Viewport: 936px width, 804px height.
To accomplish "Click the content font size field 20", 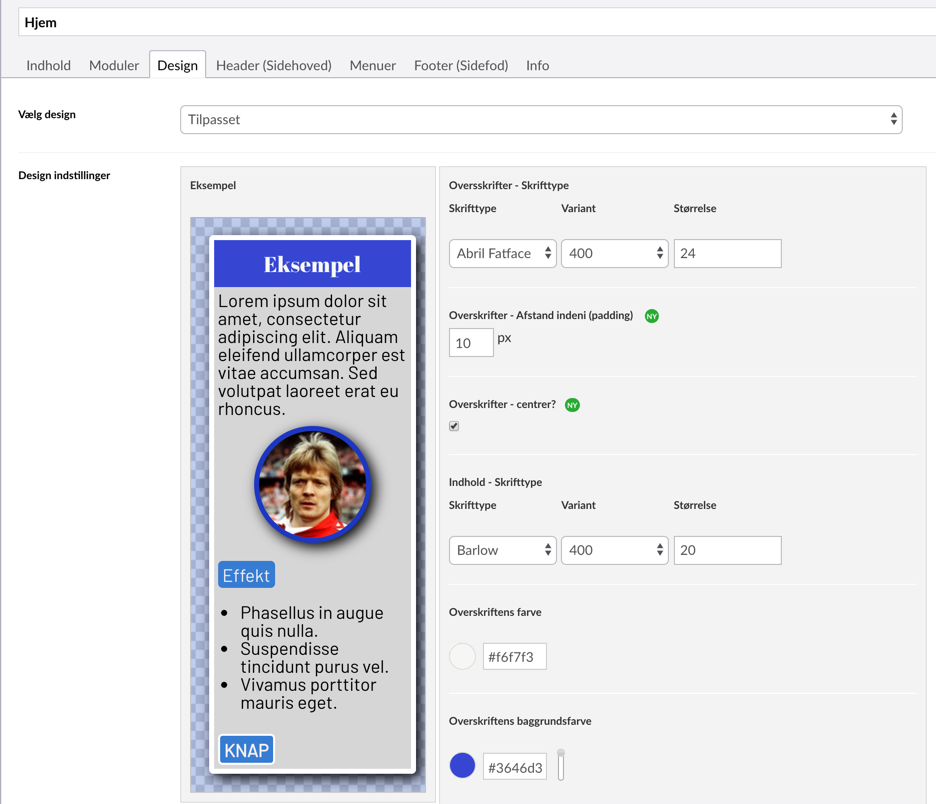I will pos(727,550).
